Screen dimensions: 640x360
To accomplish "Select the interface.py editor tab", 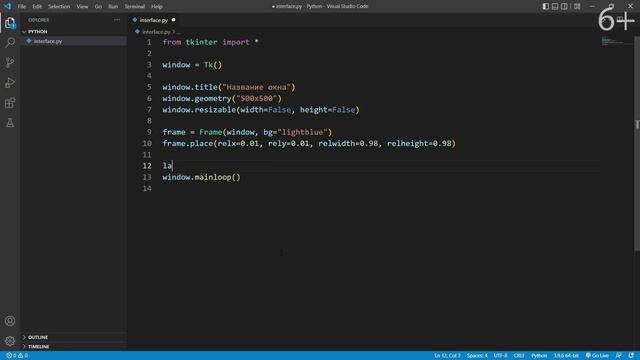I will pos(153,20).
